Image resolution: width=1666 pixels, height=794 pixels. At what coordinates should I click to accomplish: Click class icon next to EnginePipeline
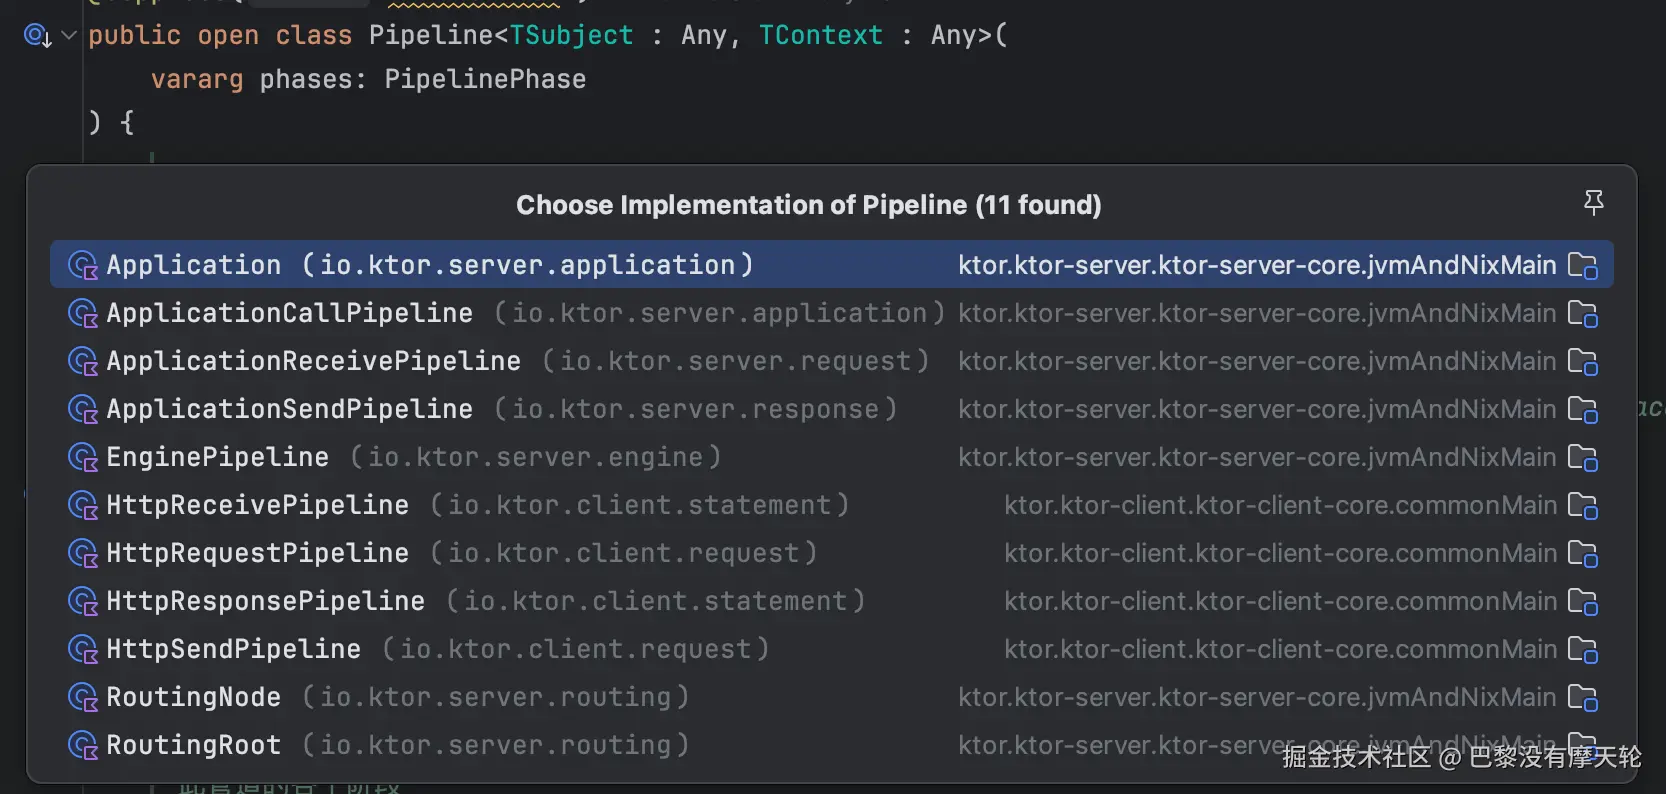click(82, 458)
